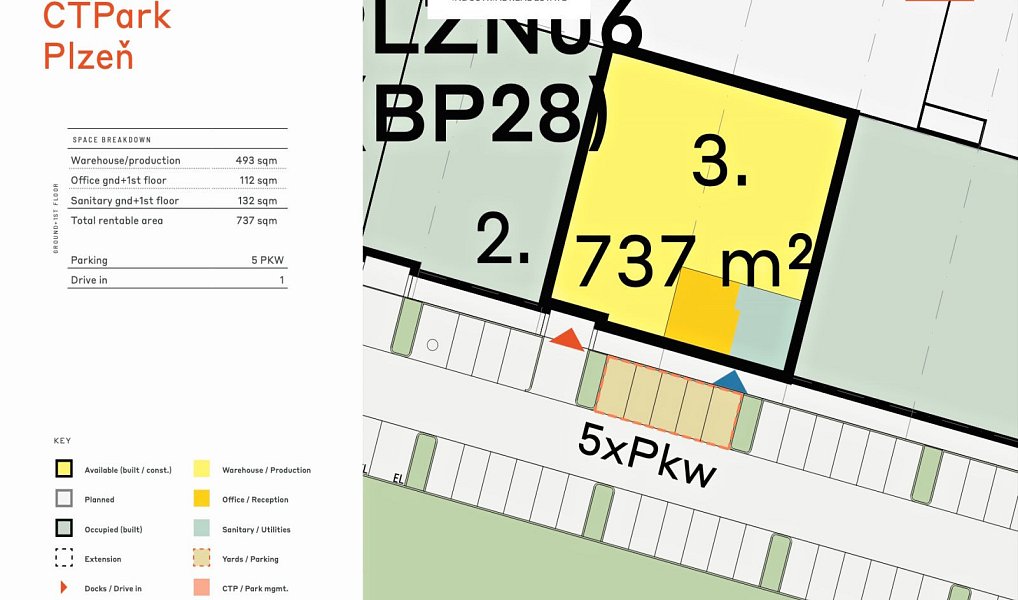Click the 'Sanitary / Utilities' teal swatch
Image resolution: width=1018 pixels, height=600 pixels.
pyautogui.click(x=202, y=529)
